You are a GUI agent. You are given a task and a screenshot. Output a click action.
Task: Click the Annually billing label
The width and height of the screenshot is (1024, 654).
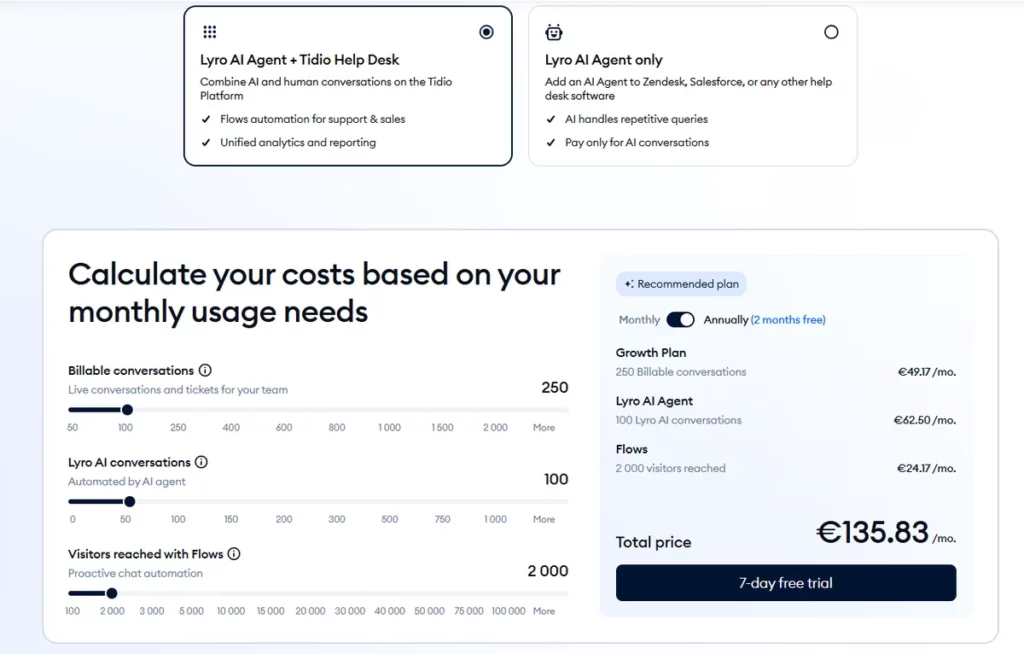click(x=726, y=319)
